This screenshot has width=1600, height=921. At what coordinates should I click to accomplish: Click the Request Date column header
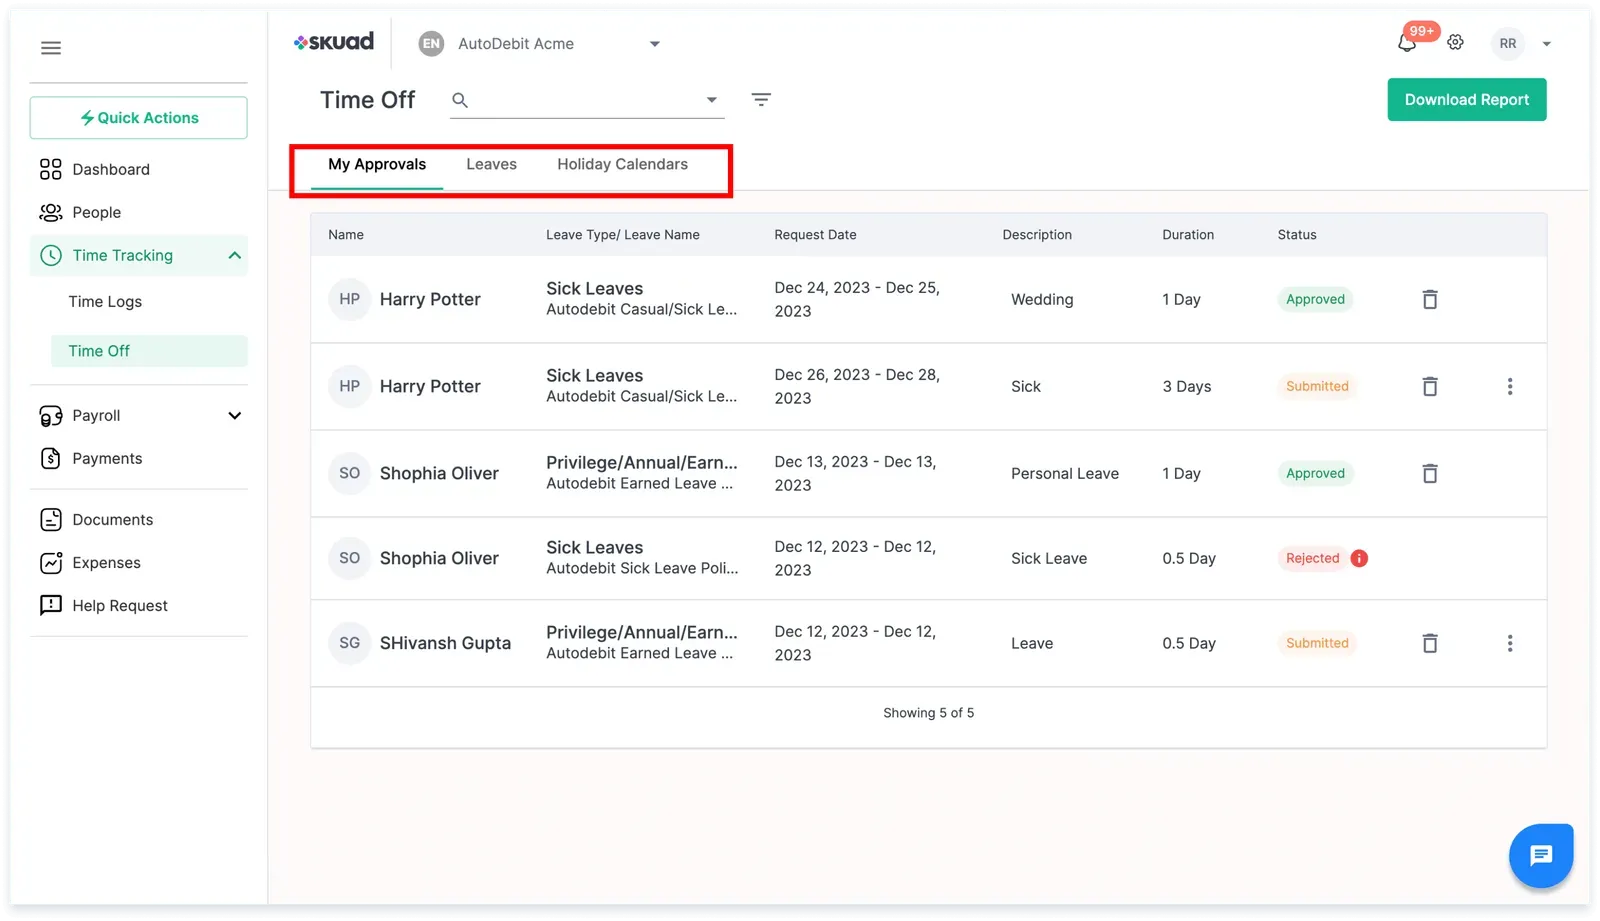[815, 235]
